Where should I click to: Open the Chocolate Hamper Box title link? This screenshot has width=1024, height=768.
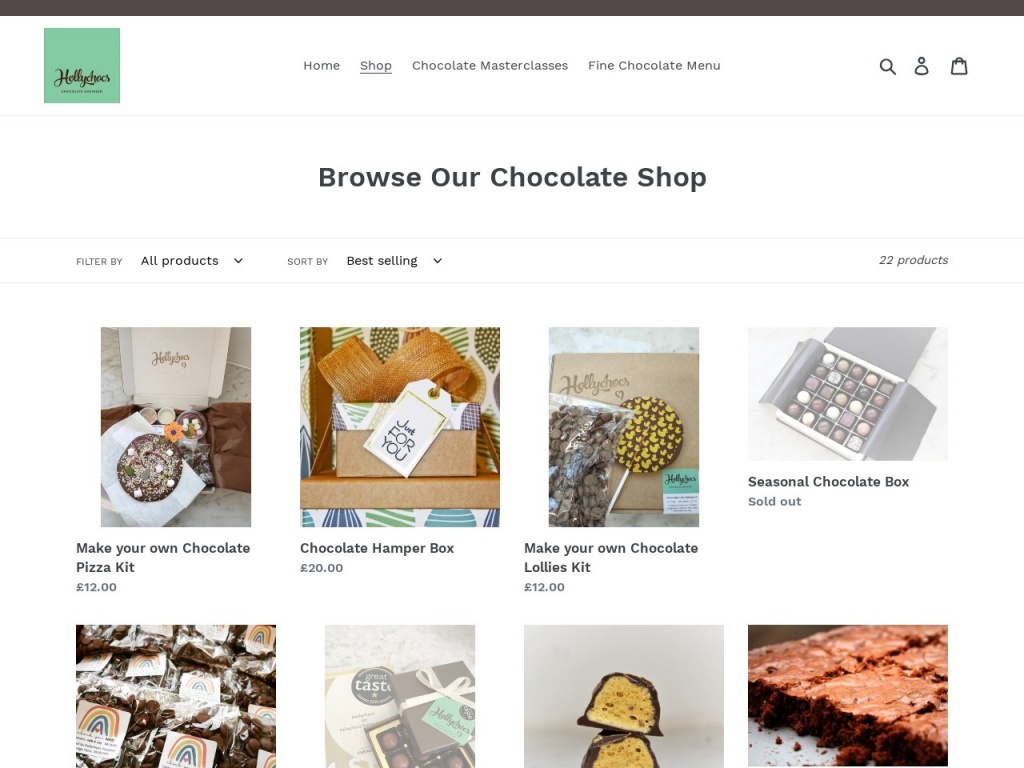tap(377, 548)
